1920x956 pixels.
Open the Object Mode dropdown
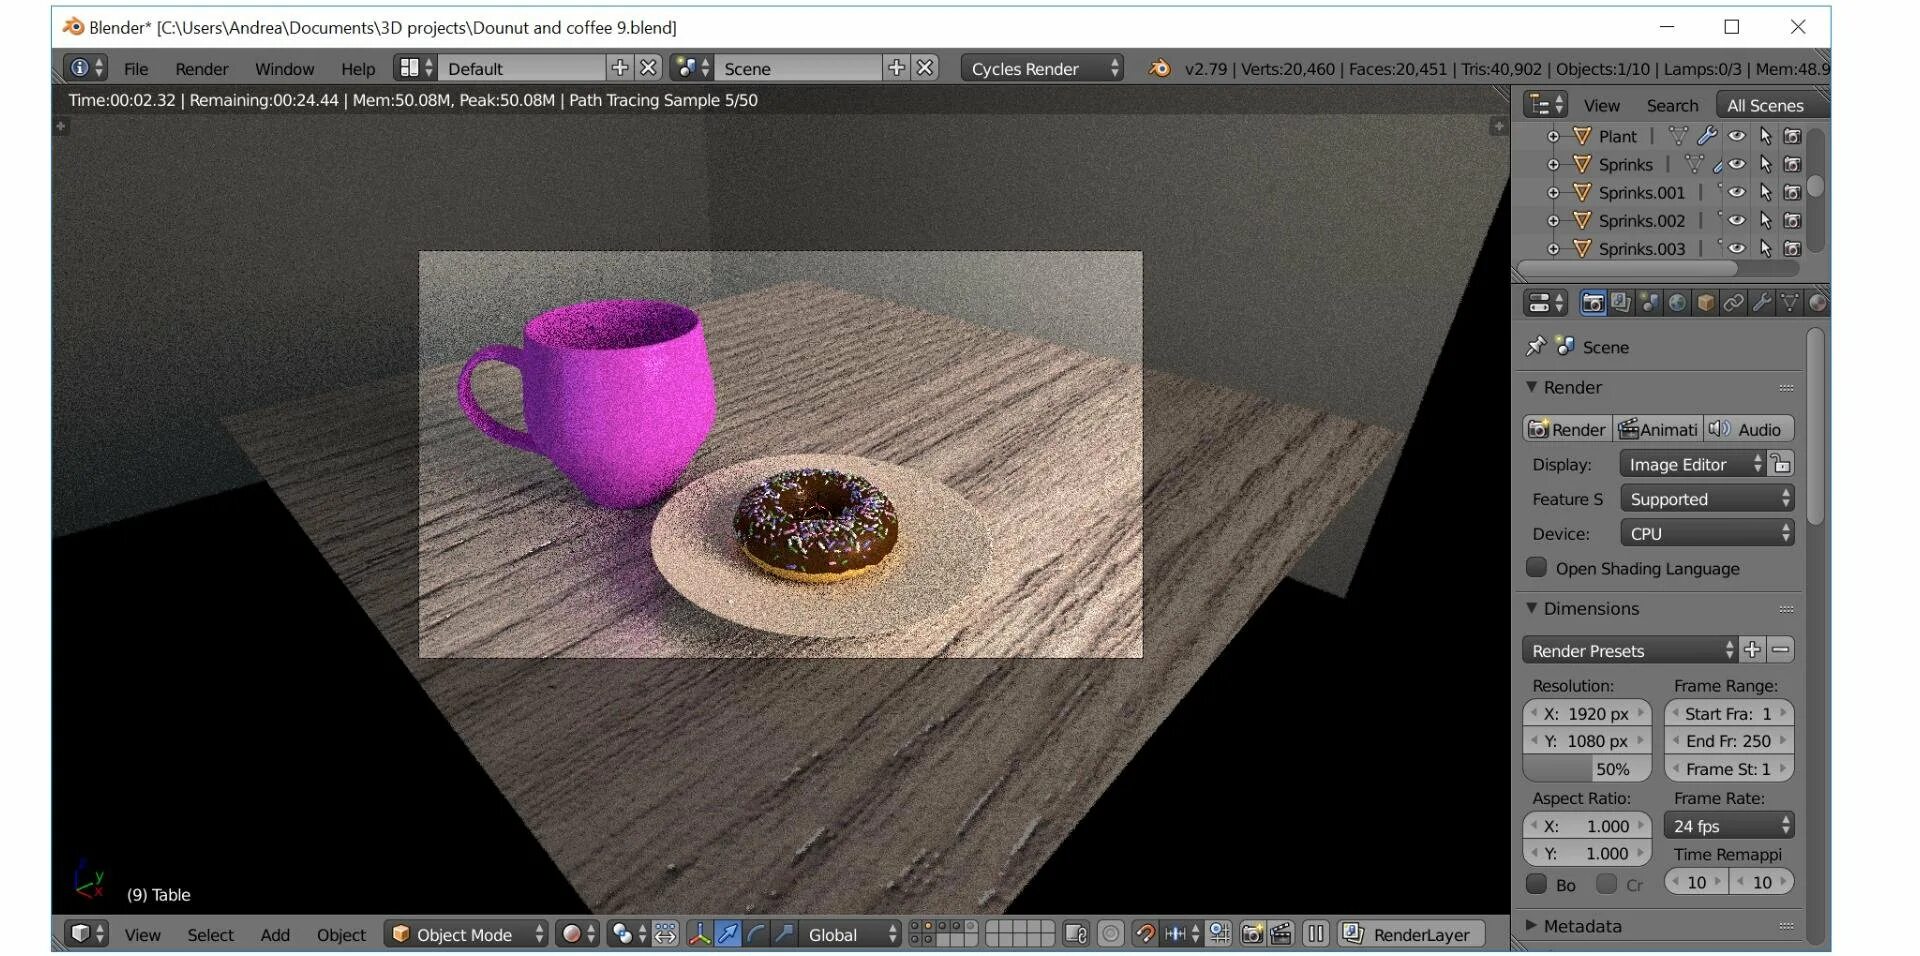click(x=467, y=934)
